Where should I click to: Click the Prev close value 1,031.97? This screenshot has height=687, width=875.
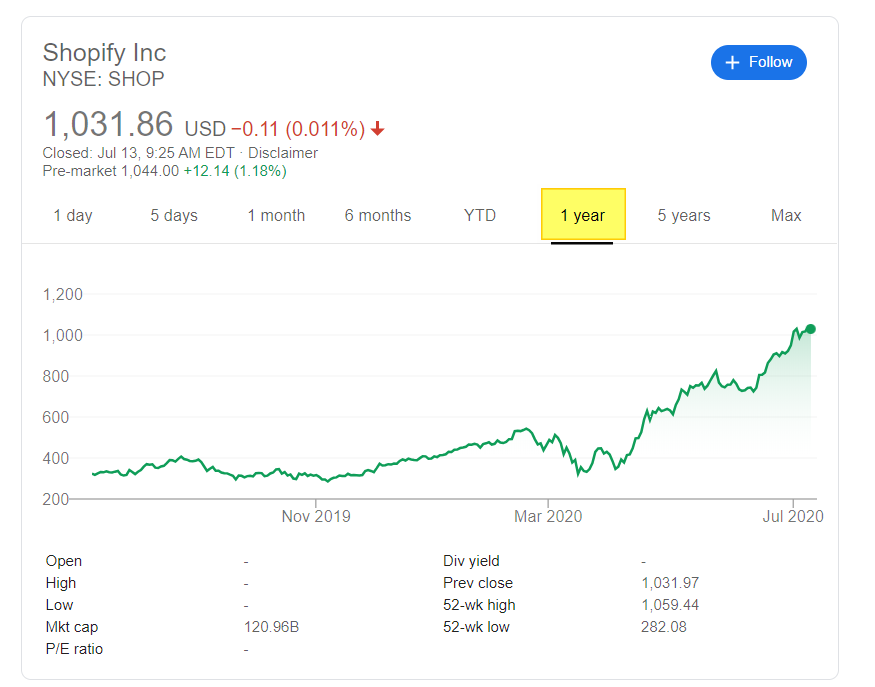coord(670,583)
